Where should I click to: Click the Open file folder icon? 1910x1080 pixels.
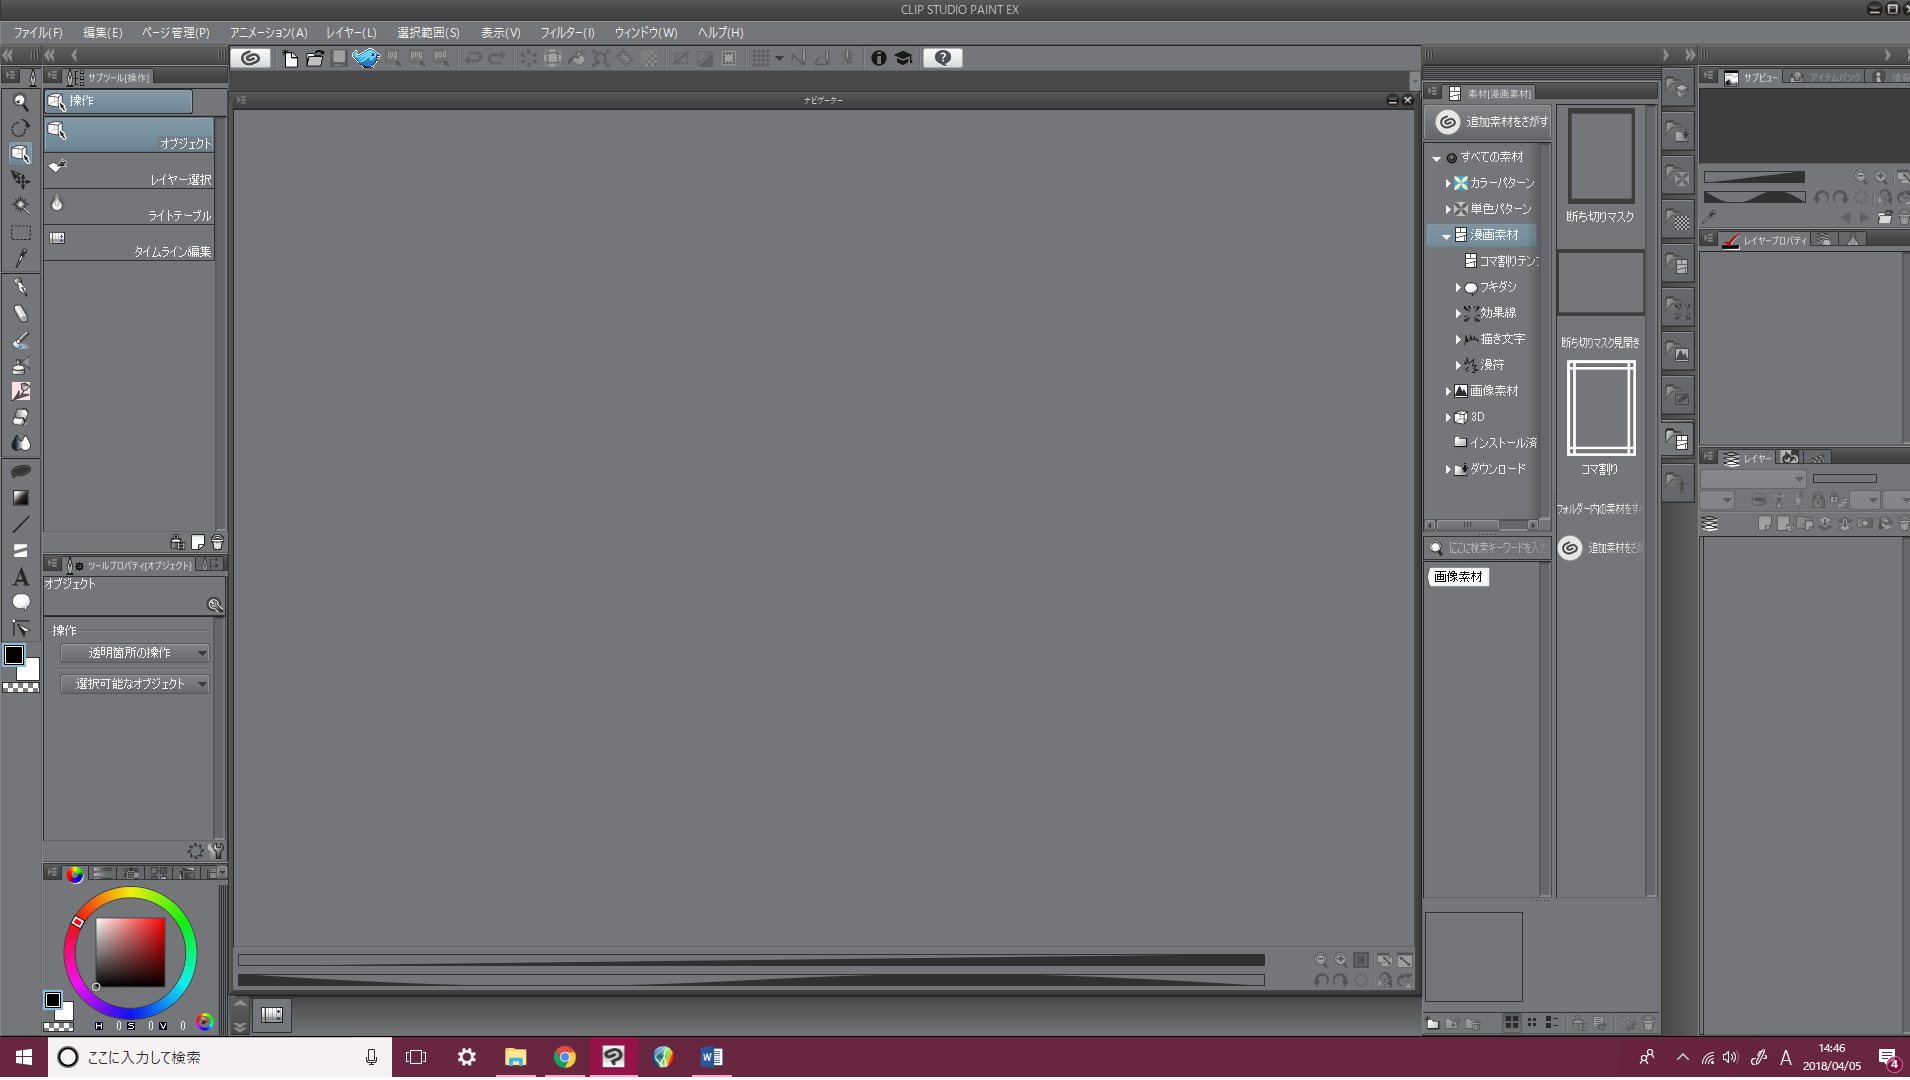315,58
